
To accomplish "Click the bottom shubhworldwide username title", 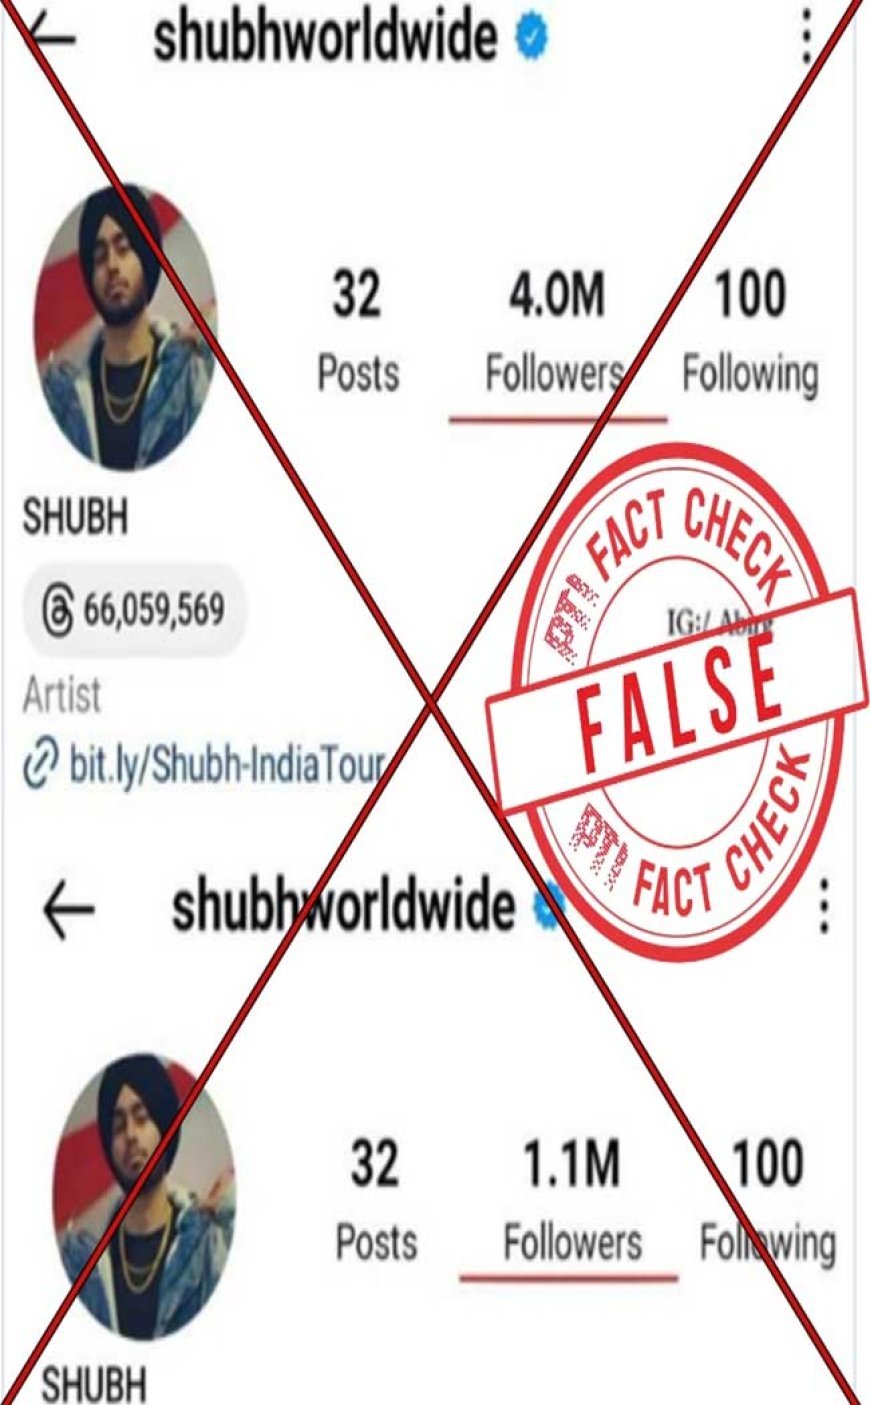I will coord(343,906).
